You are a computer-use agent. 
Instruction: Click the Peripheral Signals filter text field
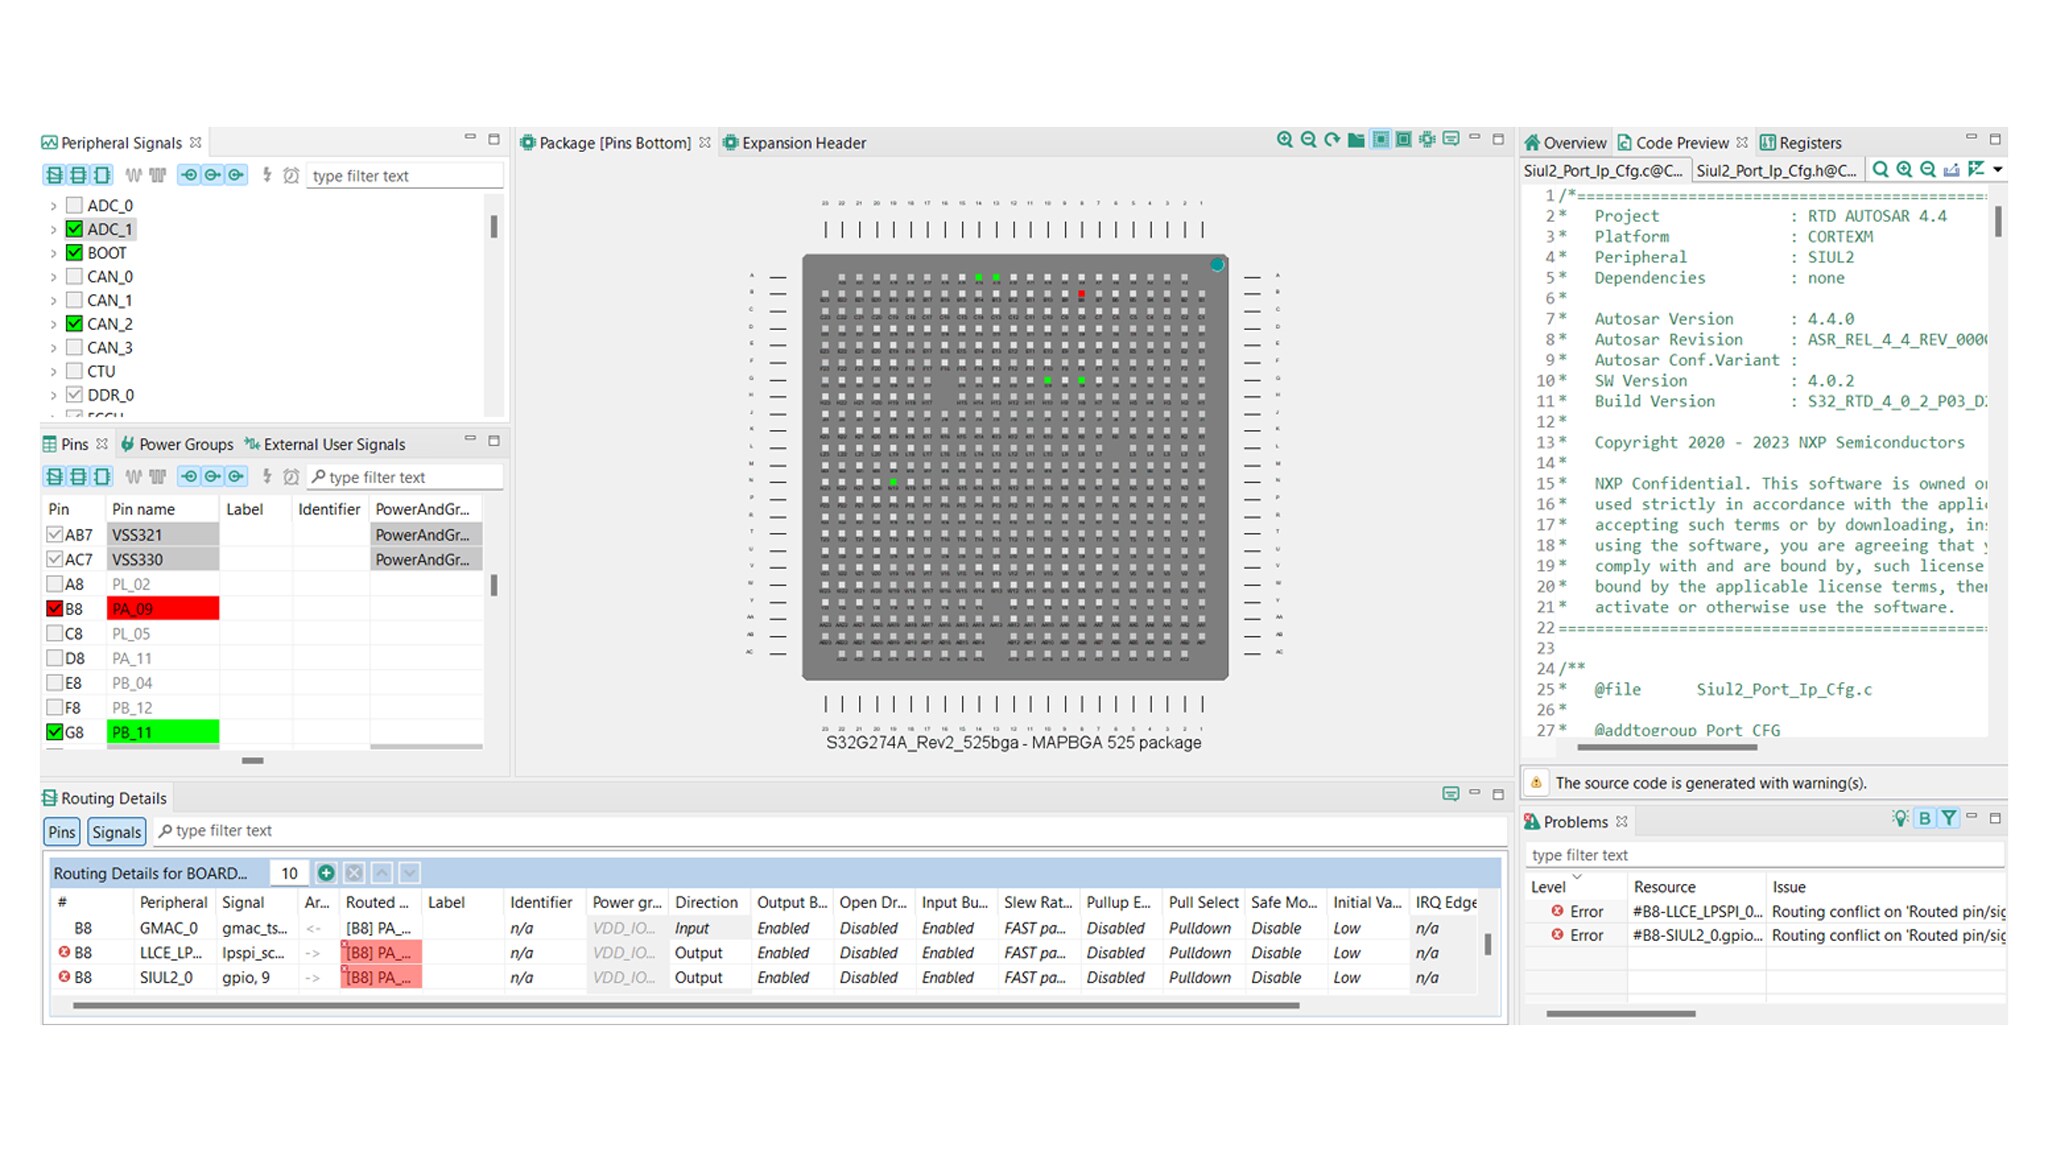point(403,176)
